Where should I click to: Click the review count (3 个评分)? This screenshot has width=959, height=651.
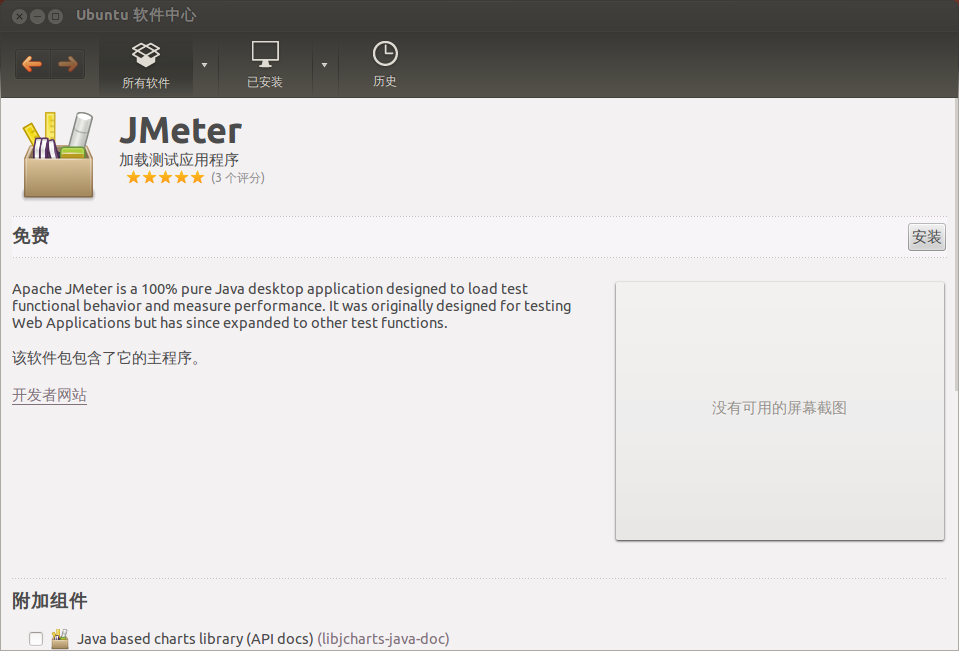click(x=238, y=178)
